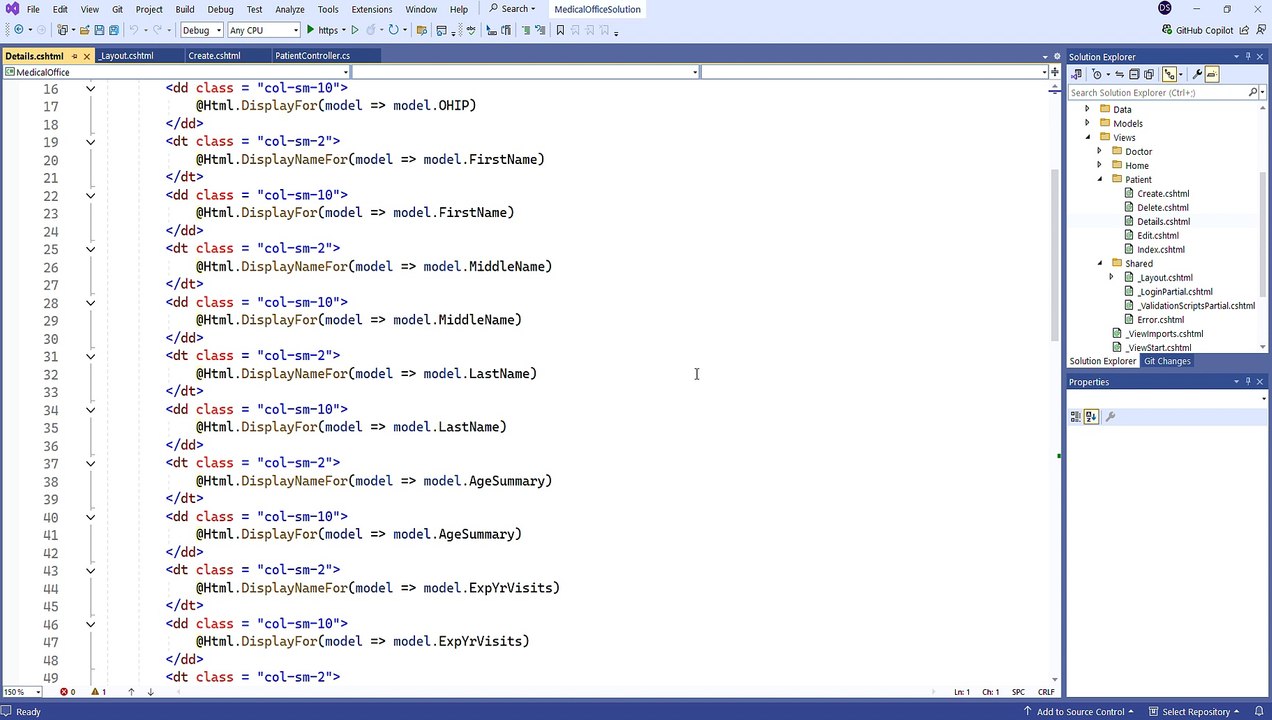This screenshot has height=720, width=1272.
Task: Click the down arrow navigate-to-next-issue icon
Action: click(x=151, y=692)
